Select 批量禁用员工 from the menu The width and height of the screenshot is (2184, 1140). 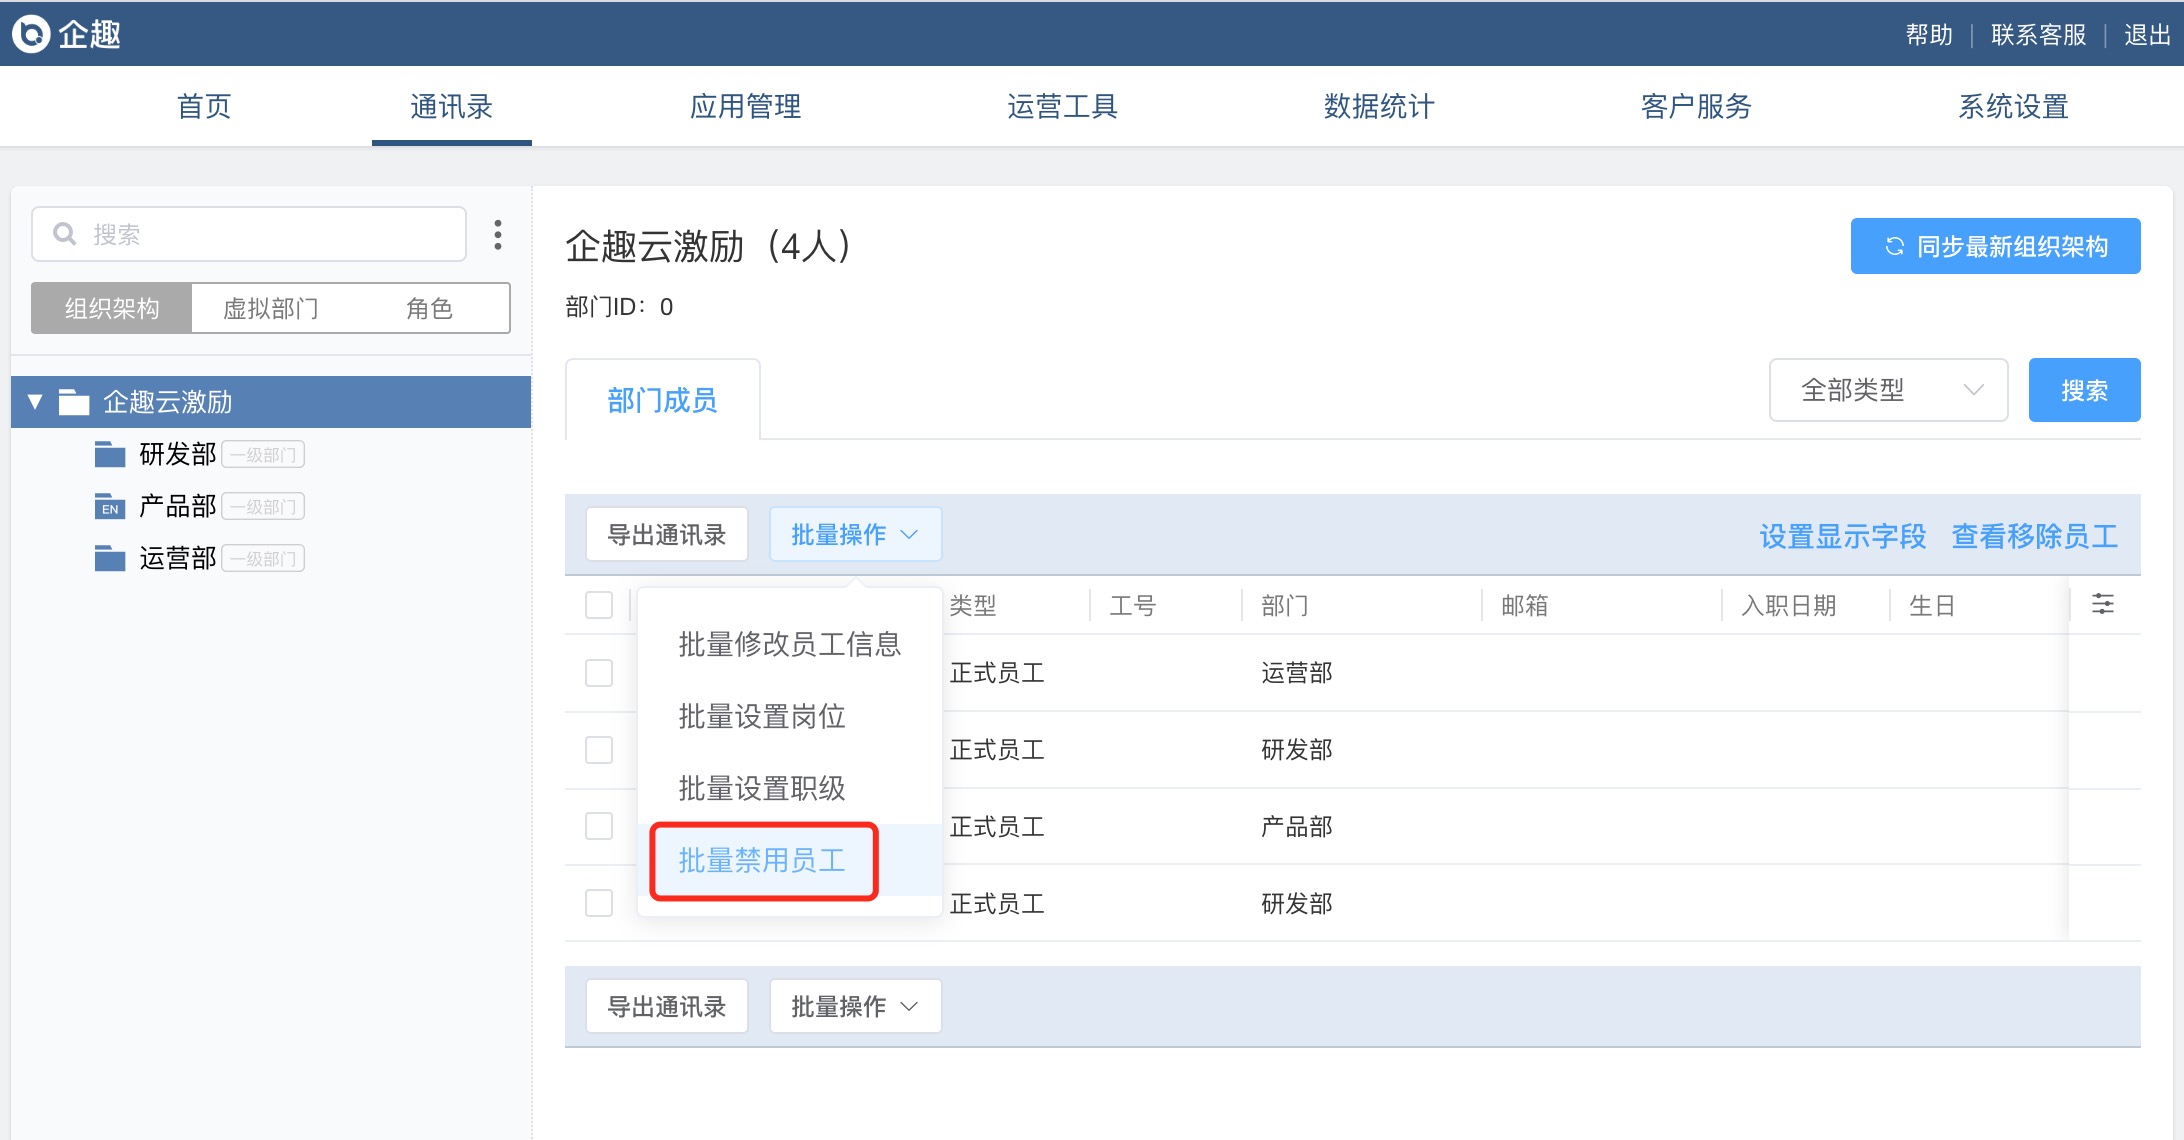pyautogui.click(x=790, y=860)
